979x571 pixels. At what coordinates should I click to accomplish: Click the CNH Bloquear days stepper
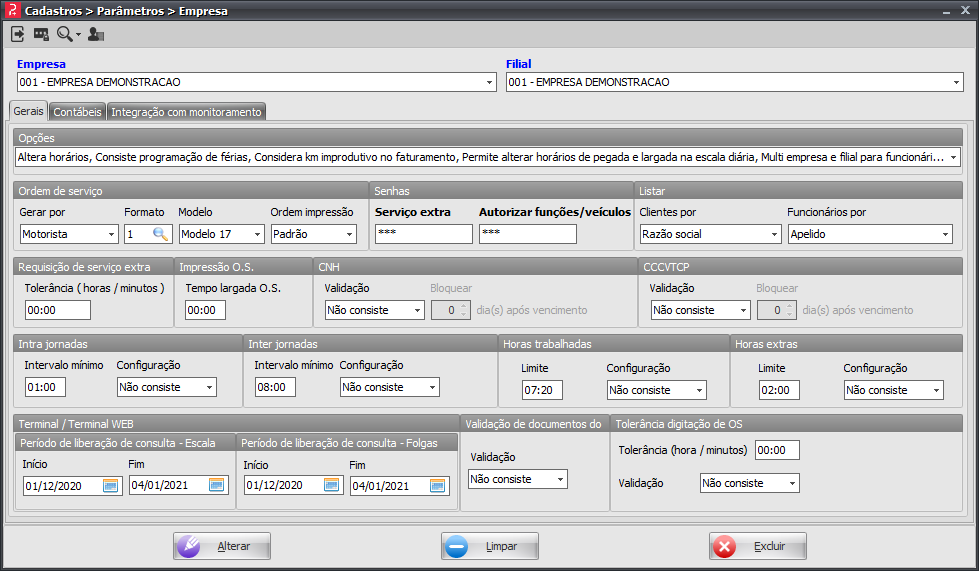[x=450, y=310]
